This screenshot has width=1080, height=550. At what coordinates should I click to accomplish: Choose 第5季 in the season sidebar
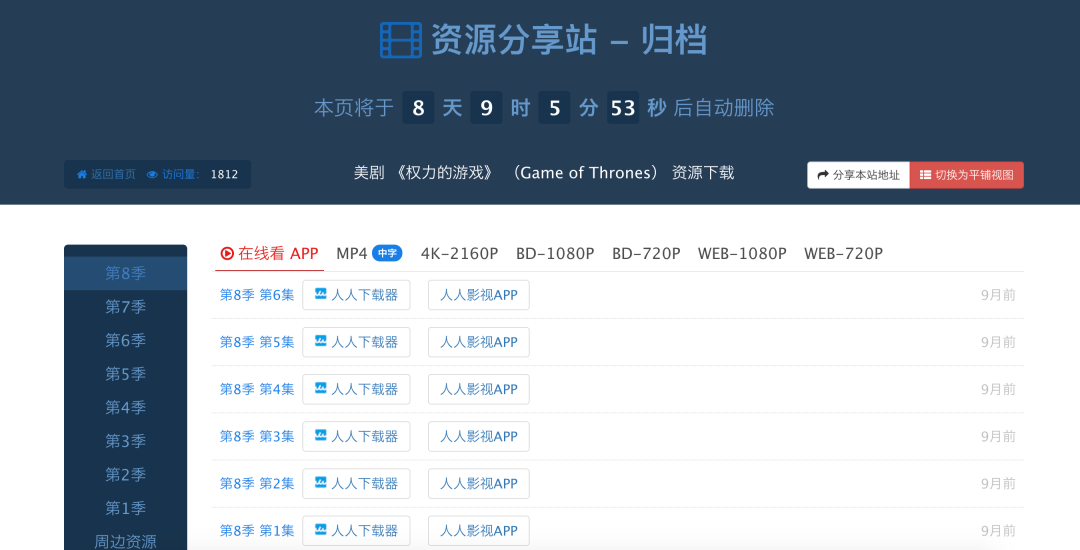pos(125,374)
